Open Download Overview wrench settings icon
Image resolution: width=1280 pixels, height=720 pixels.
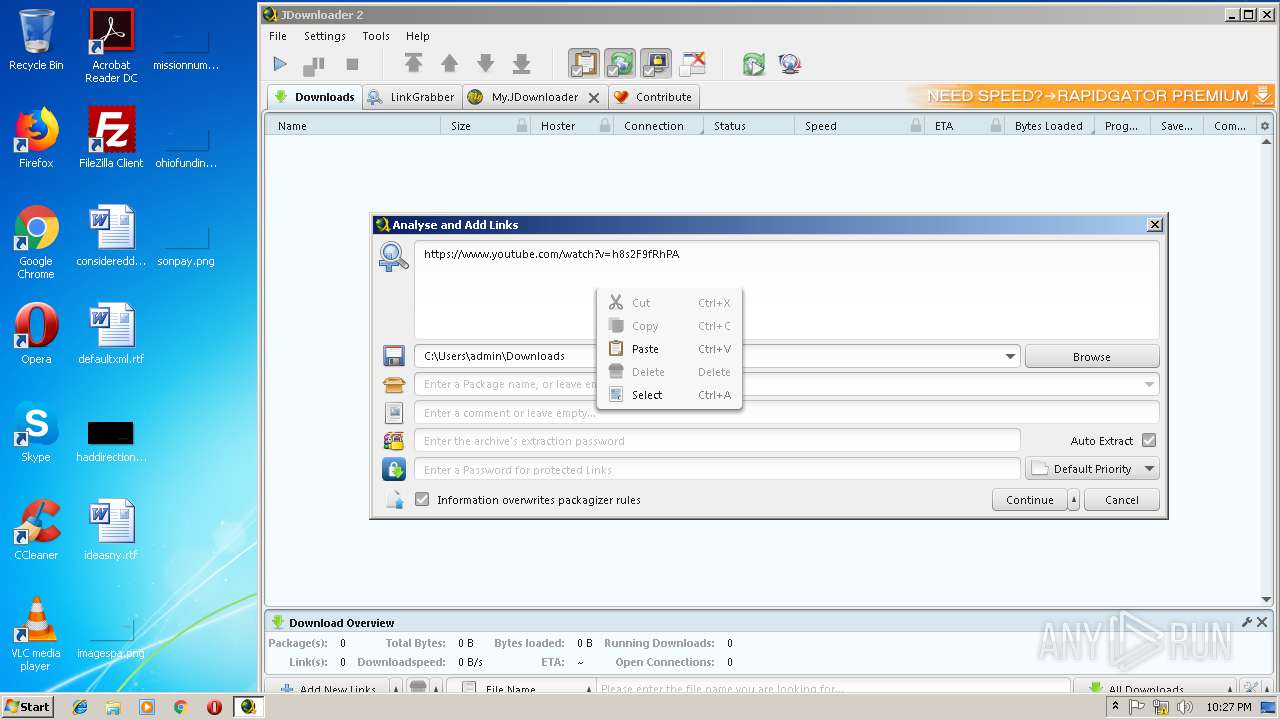pyautogui.click(x=1247, y=622)
